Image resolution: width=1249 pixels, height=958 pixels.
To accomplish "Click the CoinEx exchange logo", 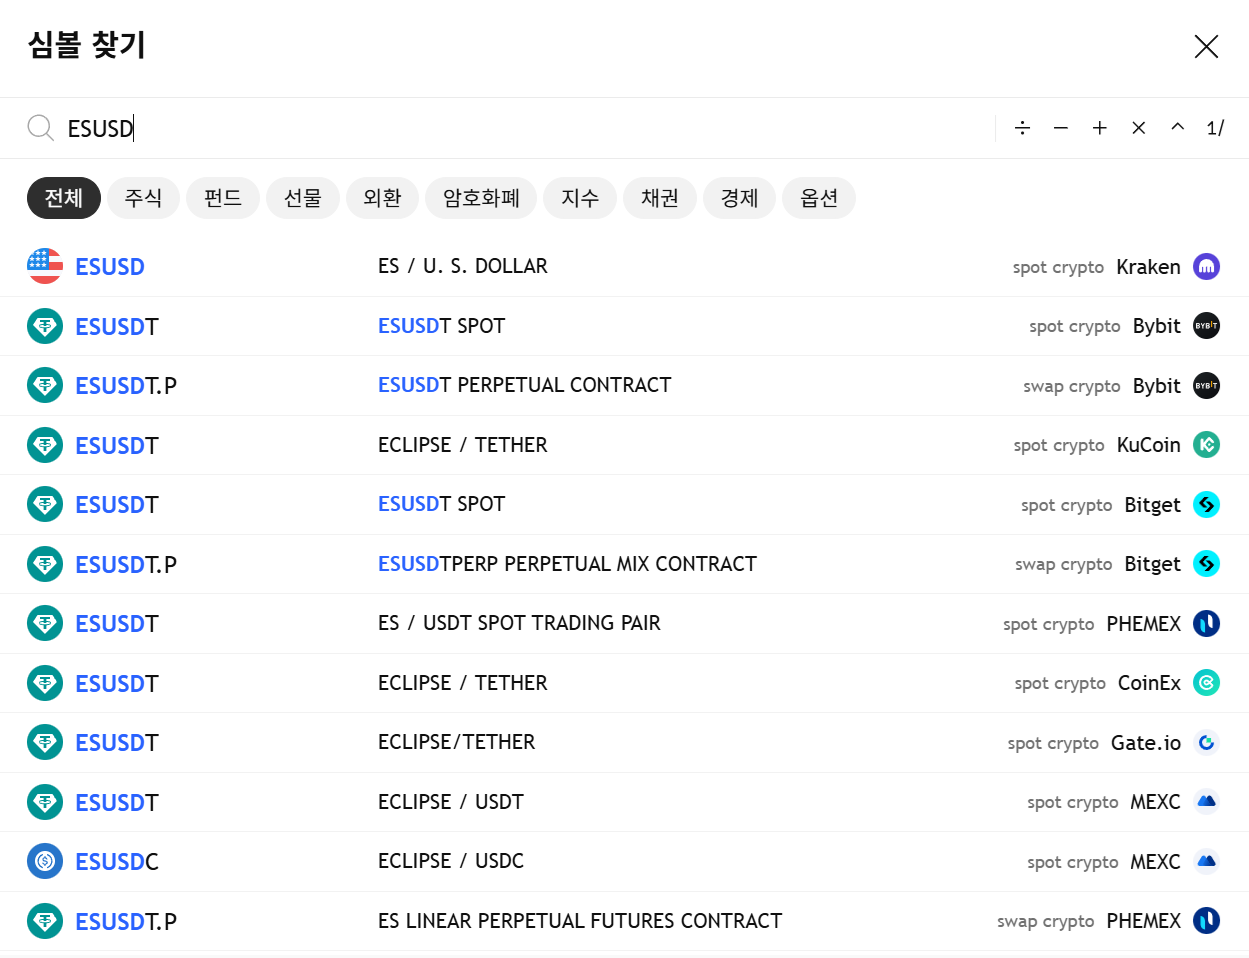I will pyautogui.click(x=1207, y=683).
